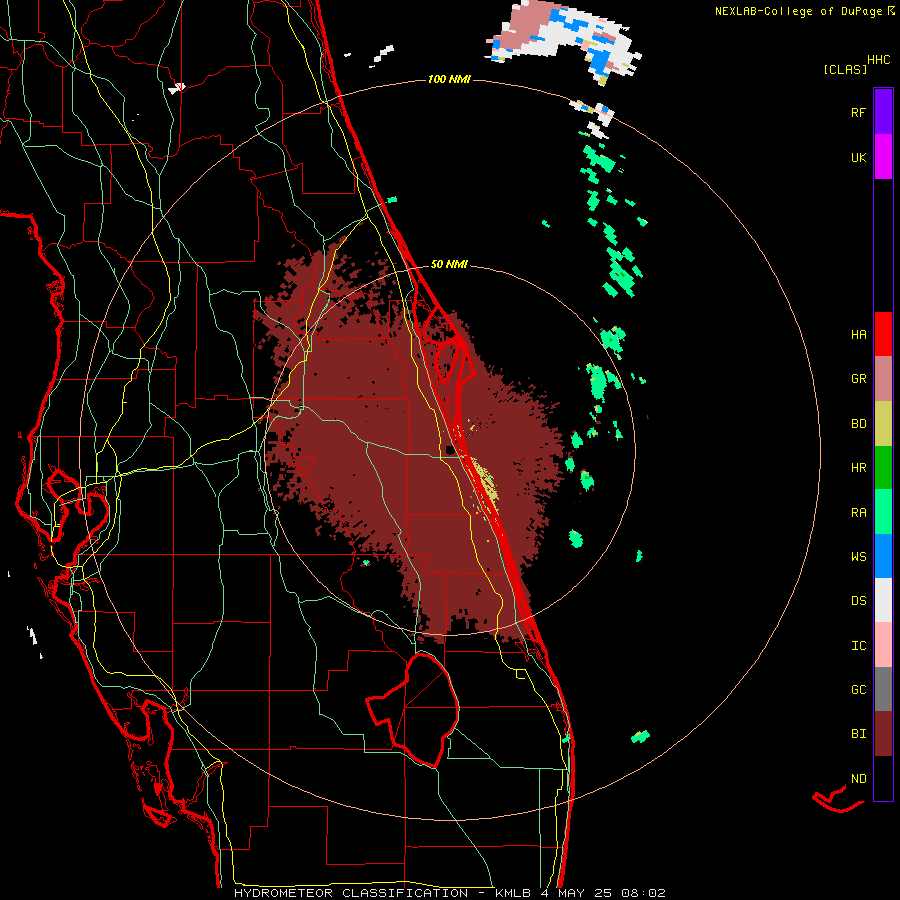Viewport: 900px width, 900px height.
Task: Click the GR legend label
Action: point(858,379)
